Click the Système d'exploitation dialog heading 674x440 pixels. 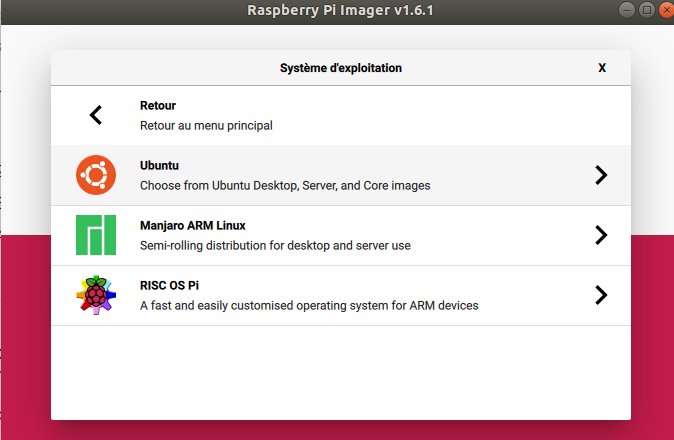(341, 68)
